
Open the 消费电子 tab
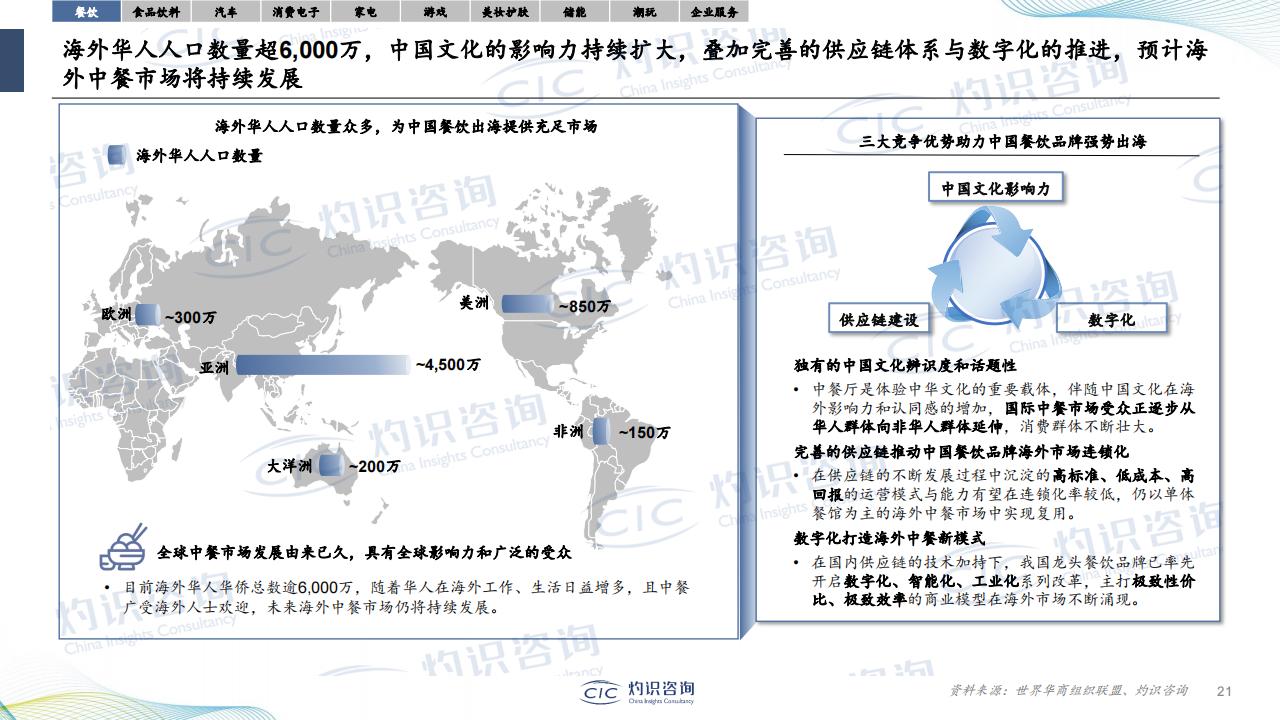pyautogui.click(x=295, y=12)
